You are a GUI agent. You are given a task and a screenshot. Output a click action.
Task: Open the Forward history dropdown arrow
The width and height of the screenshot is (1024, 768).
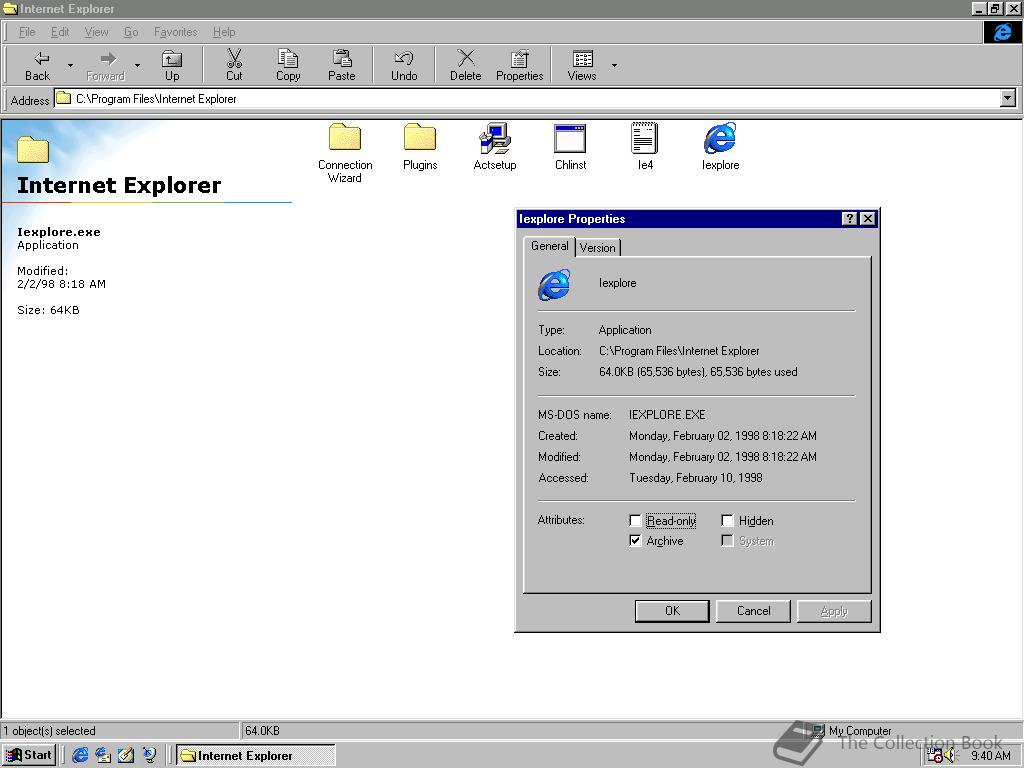(x=137, y=65)
